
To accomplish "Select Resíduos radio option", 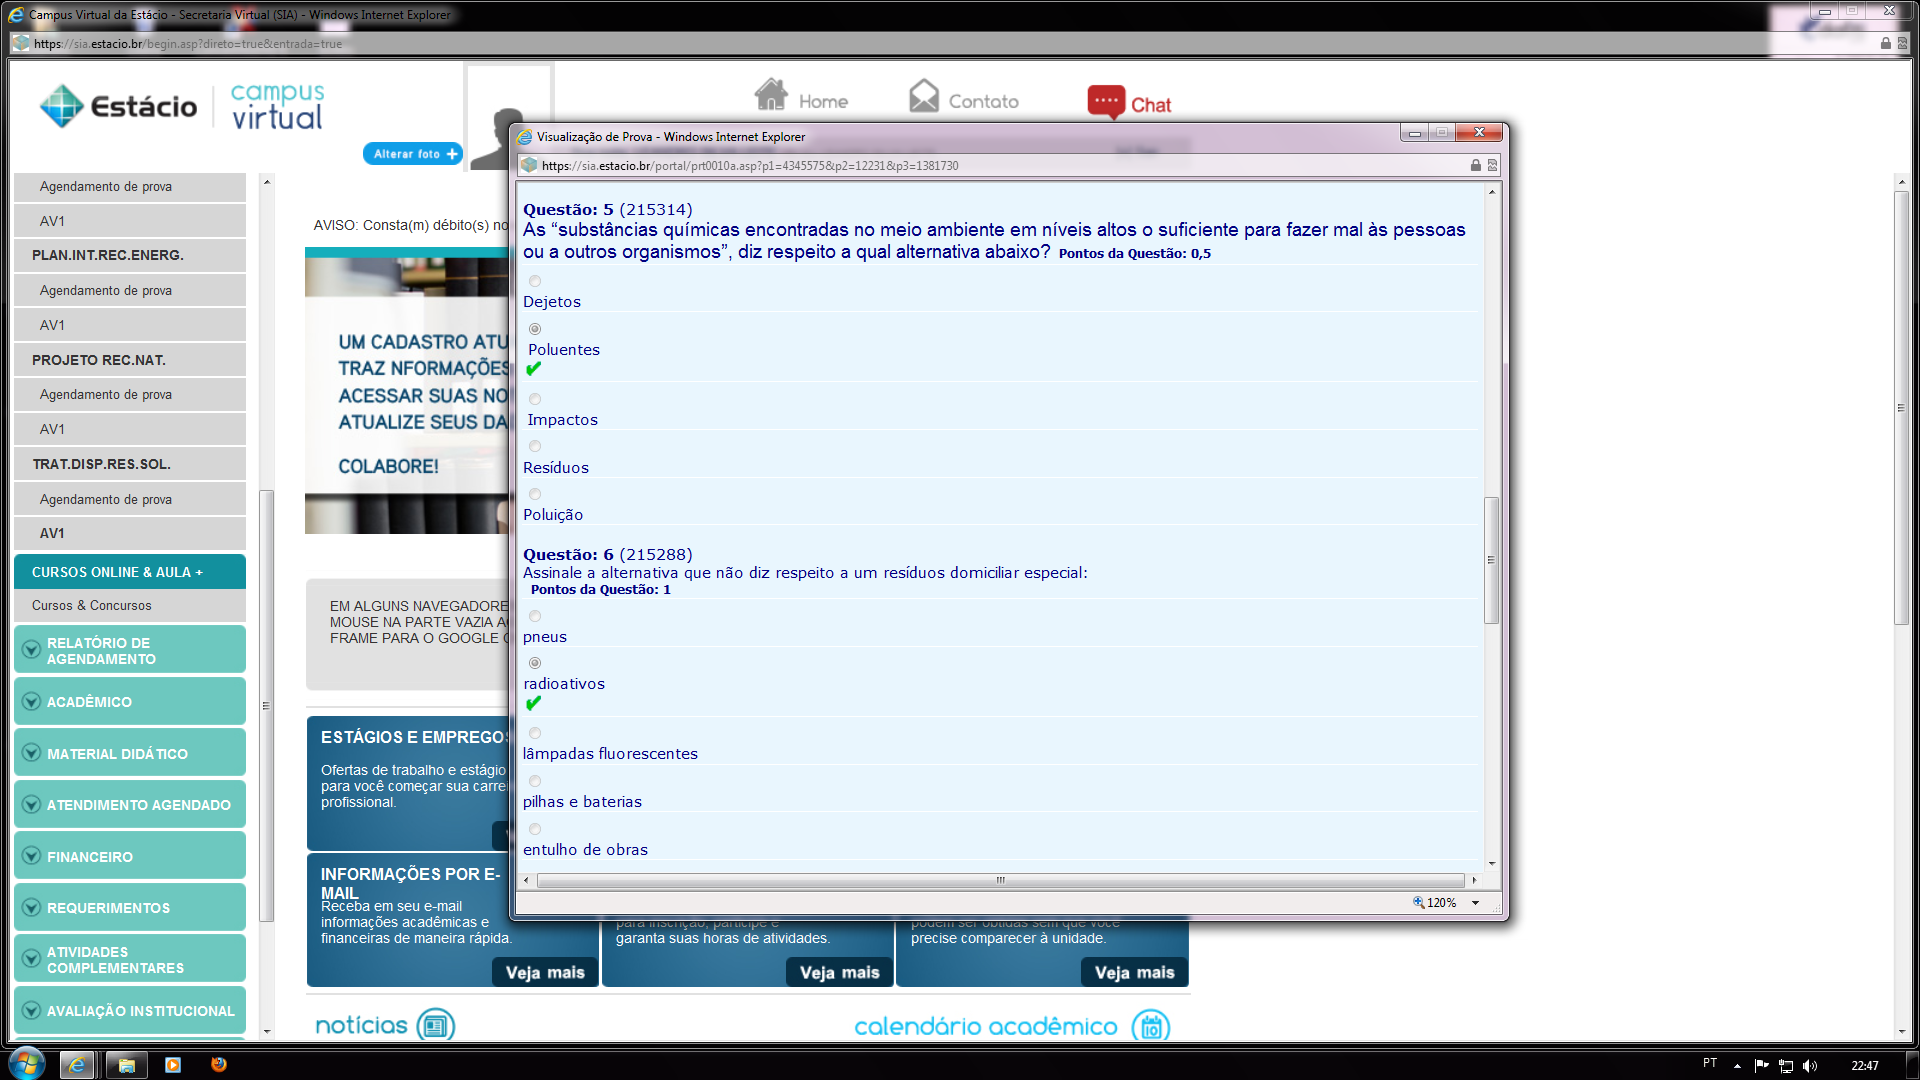I will point(535,446).
